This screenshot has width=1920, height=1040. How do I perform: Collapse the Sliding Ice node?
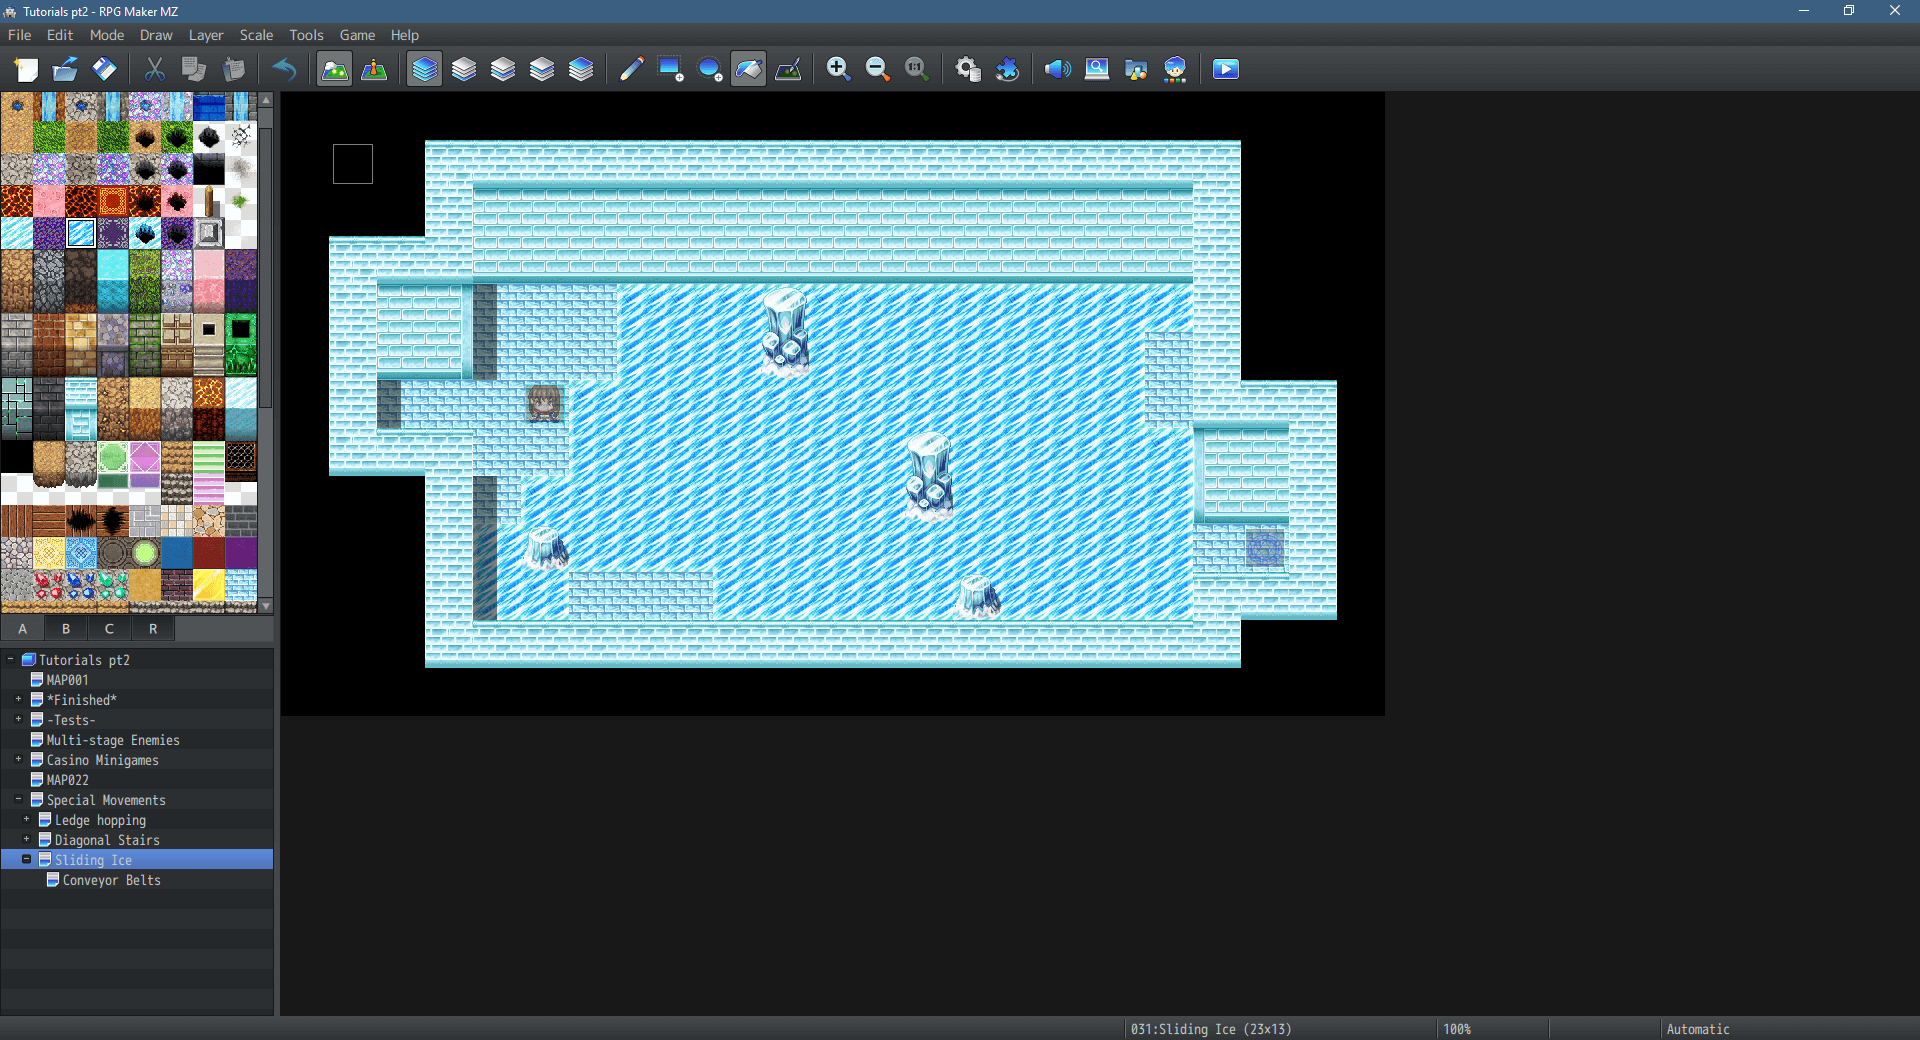point(27,859)
